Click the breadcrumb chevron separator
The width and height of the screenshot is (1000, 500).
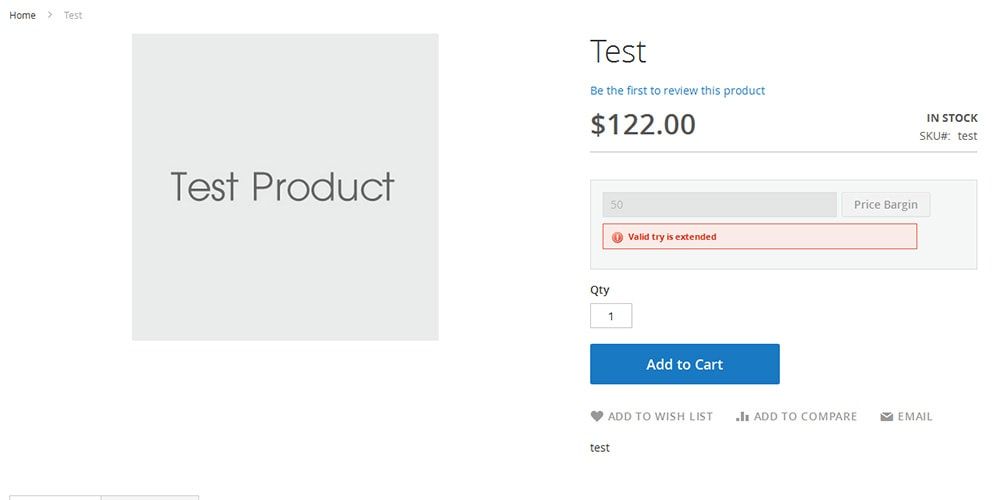click(x=50, y=15)
